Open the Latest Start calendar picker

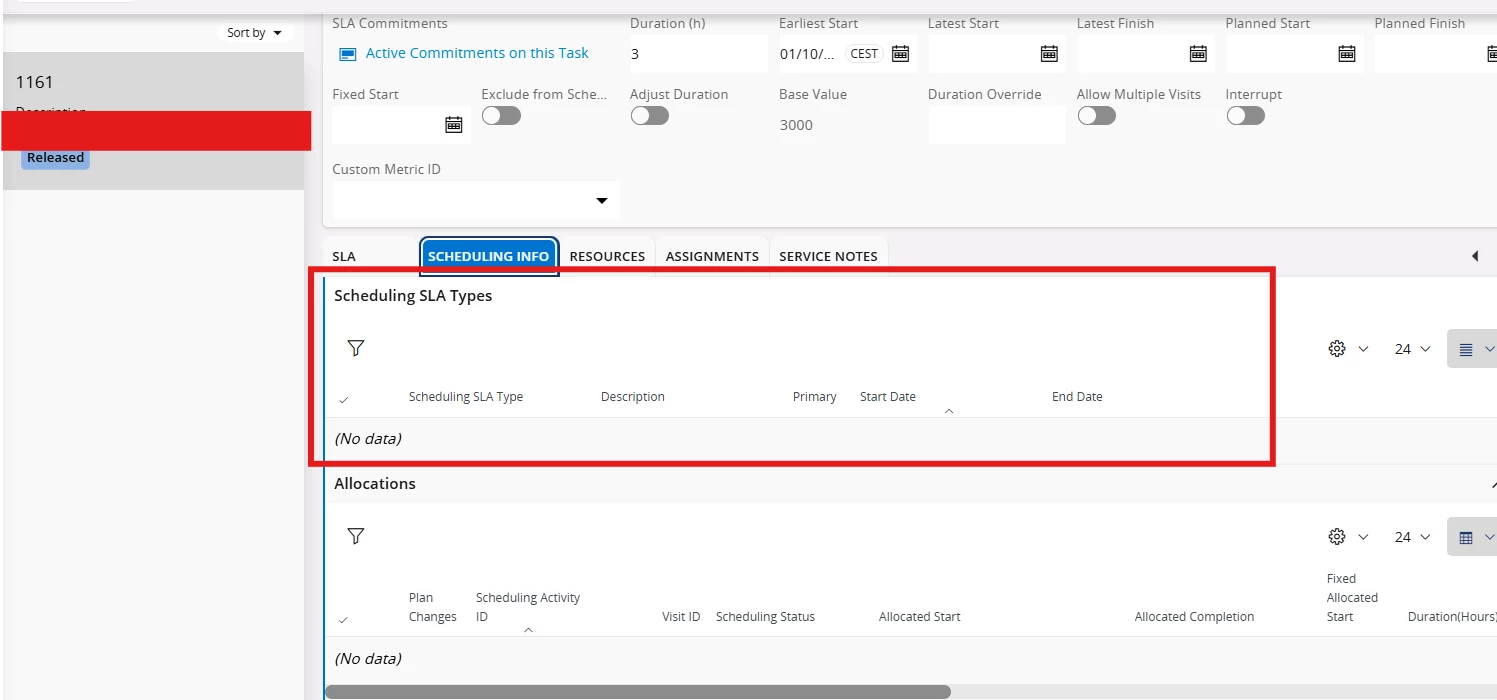pos(1049,54)
